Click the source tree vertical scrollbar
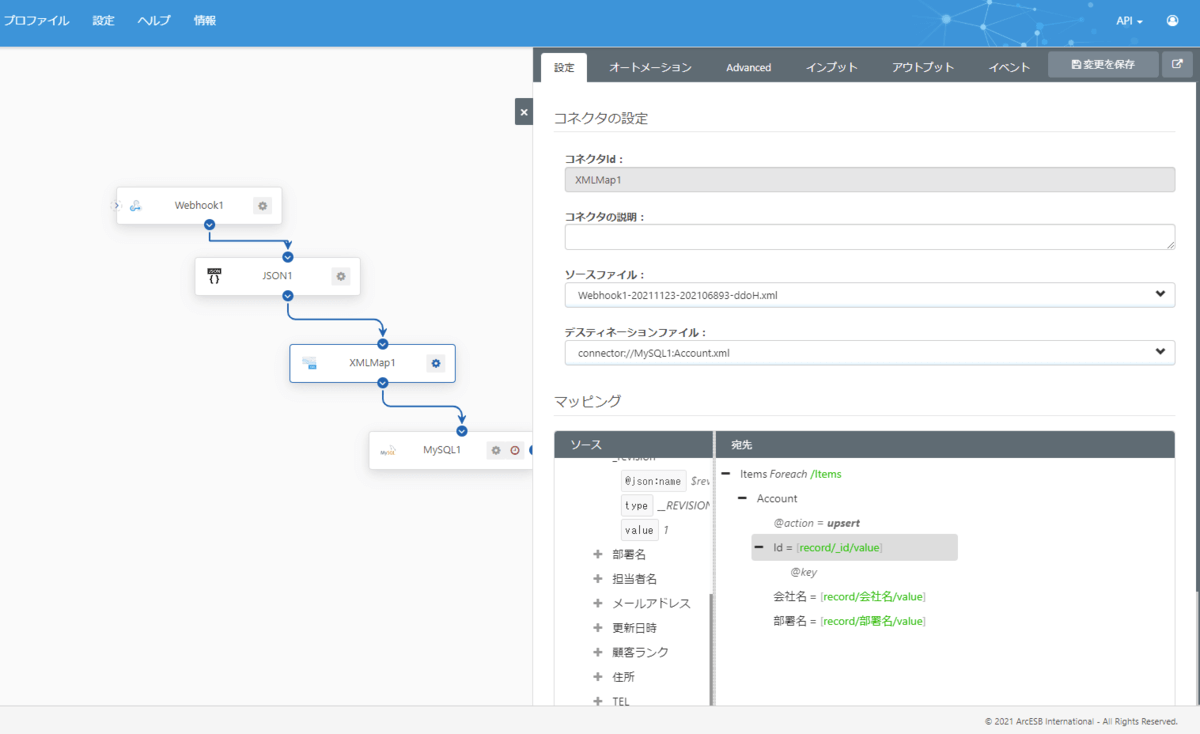This screenshot has height=734, width=1200. tap(712, 649)
